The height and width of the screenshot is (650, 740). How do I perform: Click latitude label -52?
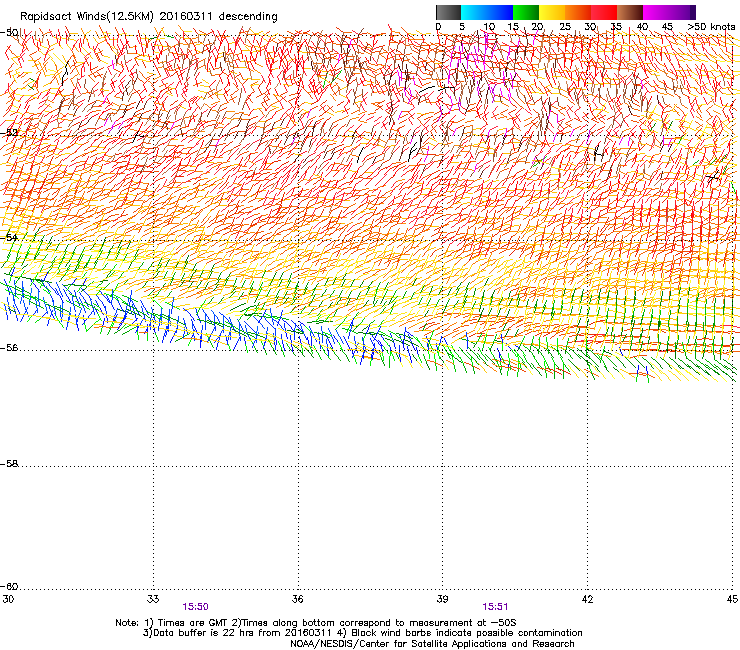tap(9, 133)
